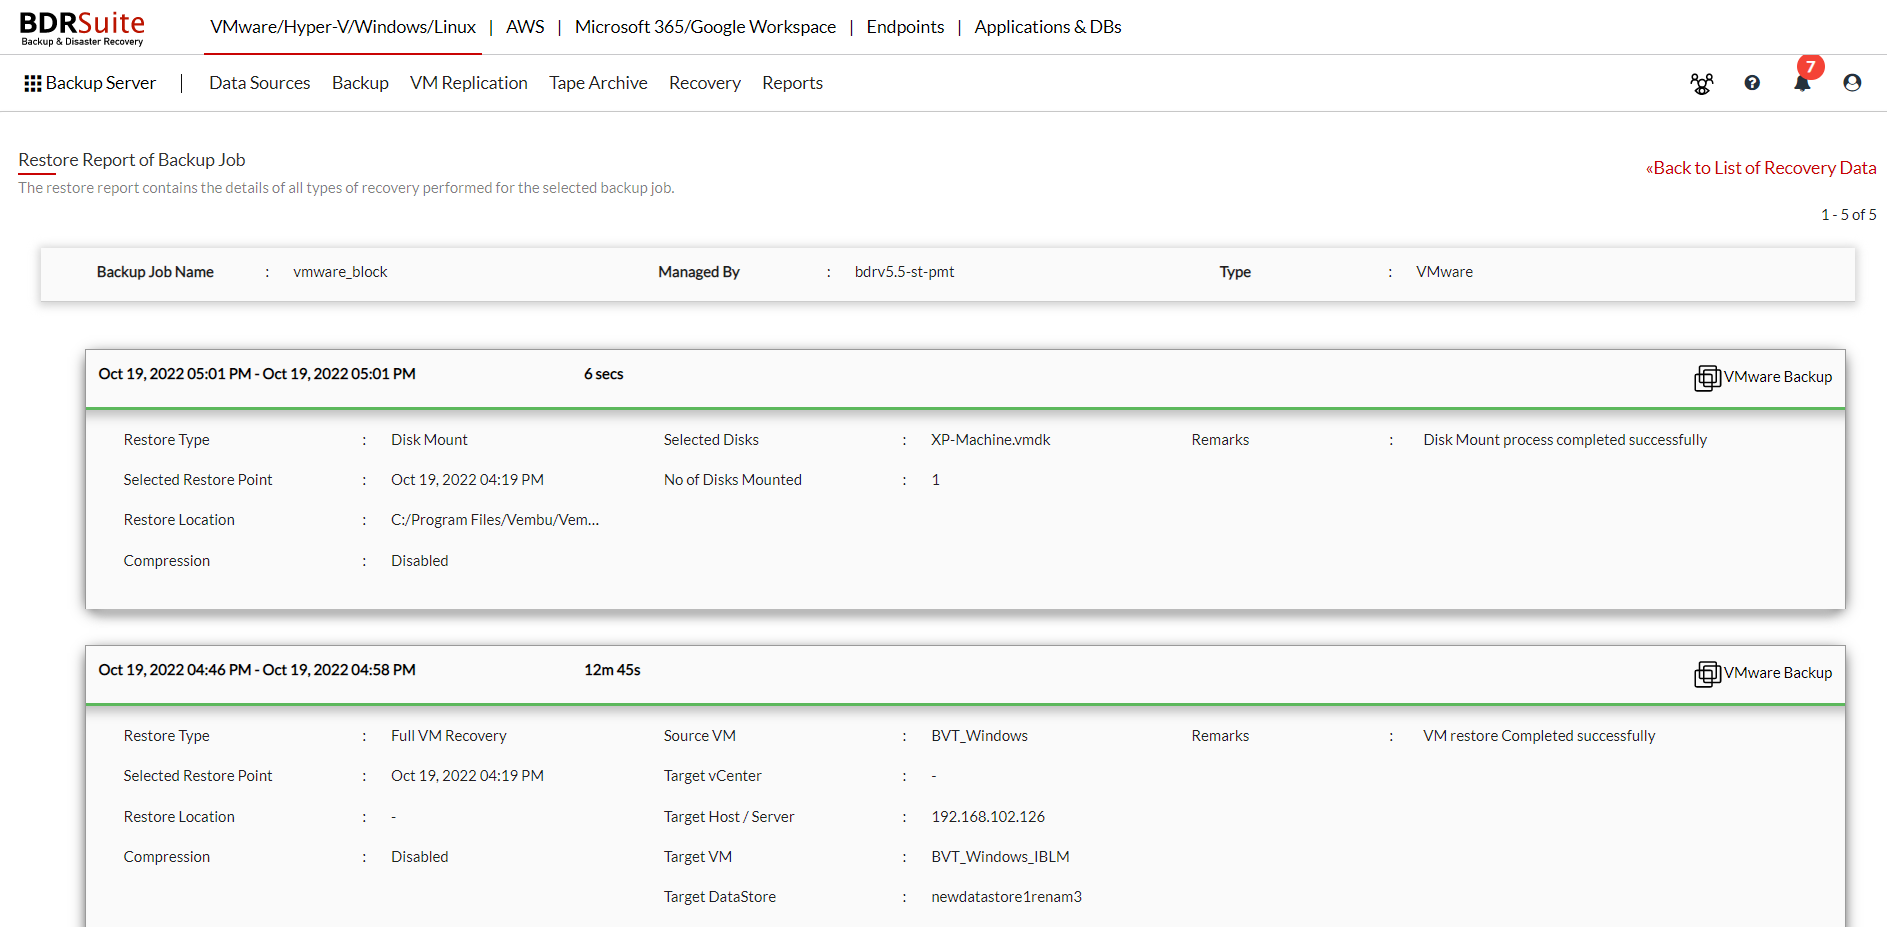Switch to the AWS tab
Viewport: 1887px width, 927px height.
tap(525, 27)
